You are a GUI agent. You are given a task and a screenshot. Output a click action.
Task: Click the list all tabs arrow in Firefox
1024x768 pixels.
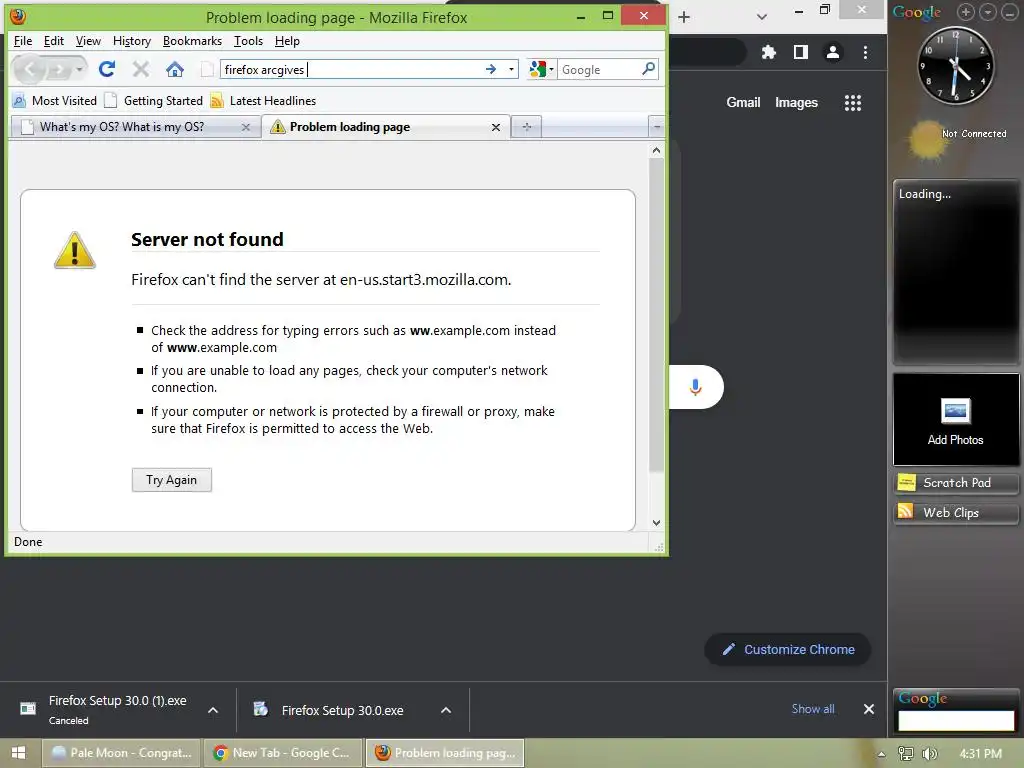tap(657, 127)
